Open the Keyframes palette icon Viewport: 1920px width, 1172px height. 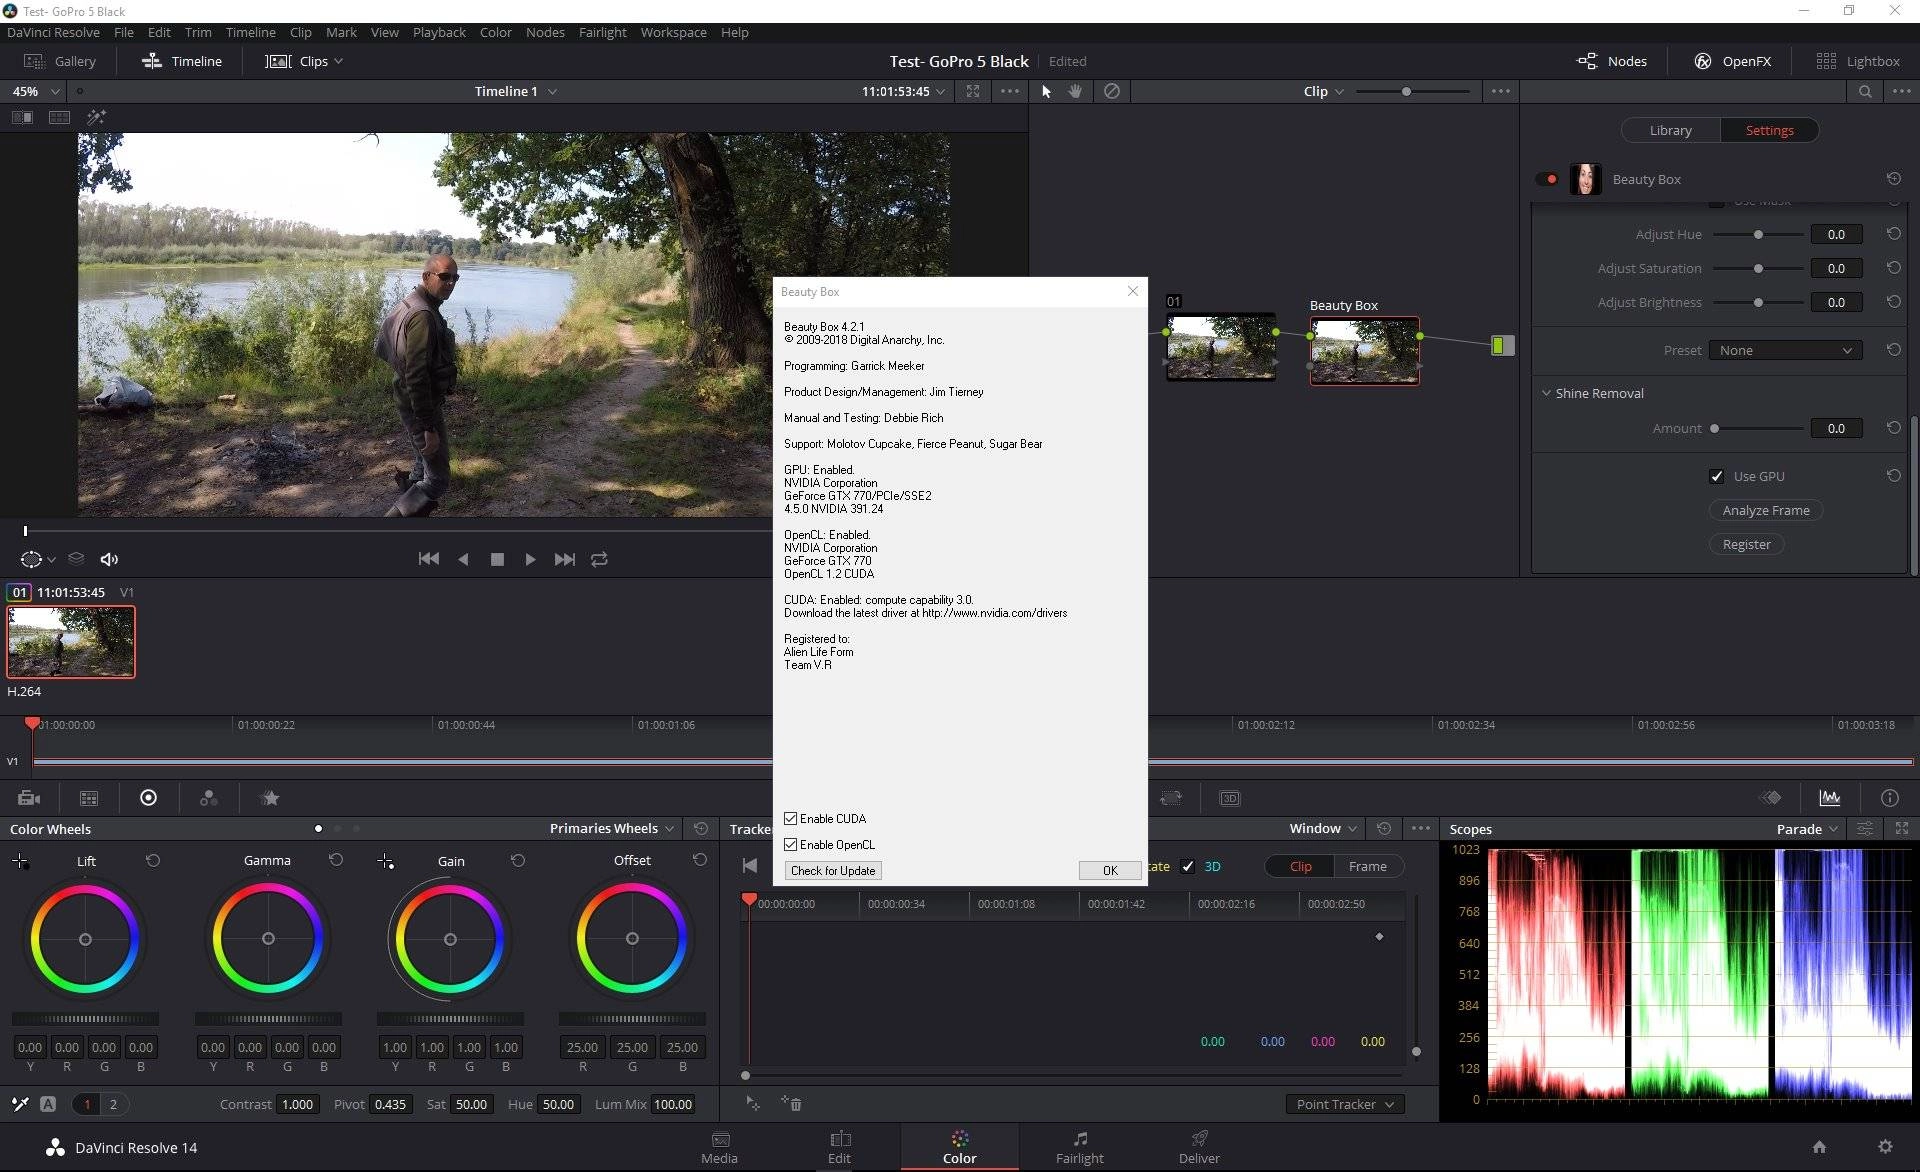1771,797
